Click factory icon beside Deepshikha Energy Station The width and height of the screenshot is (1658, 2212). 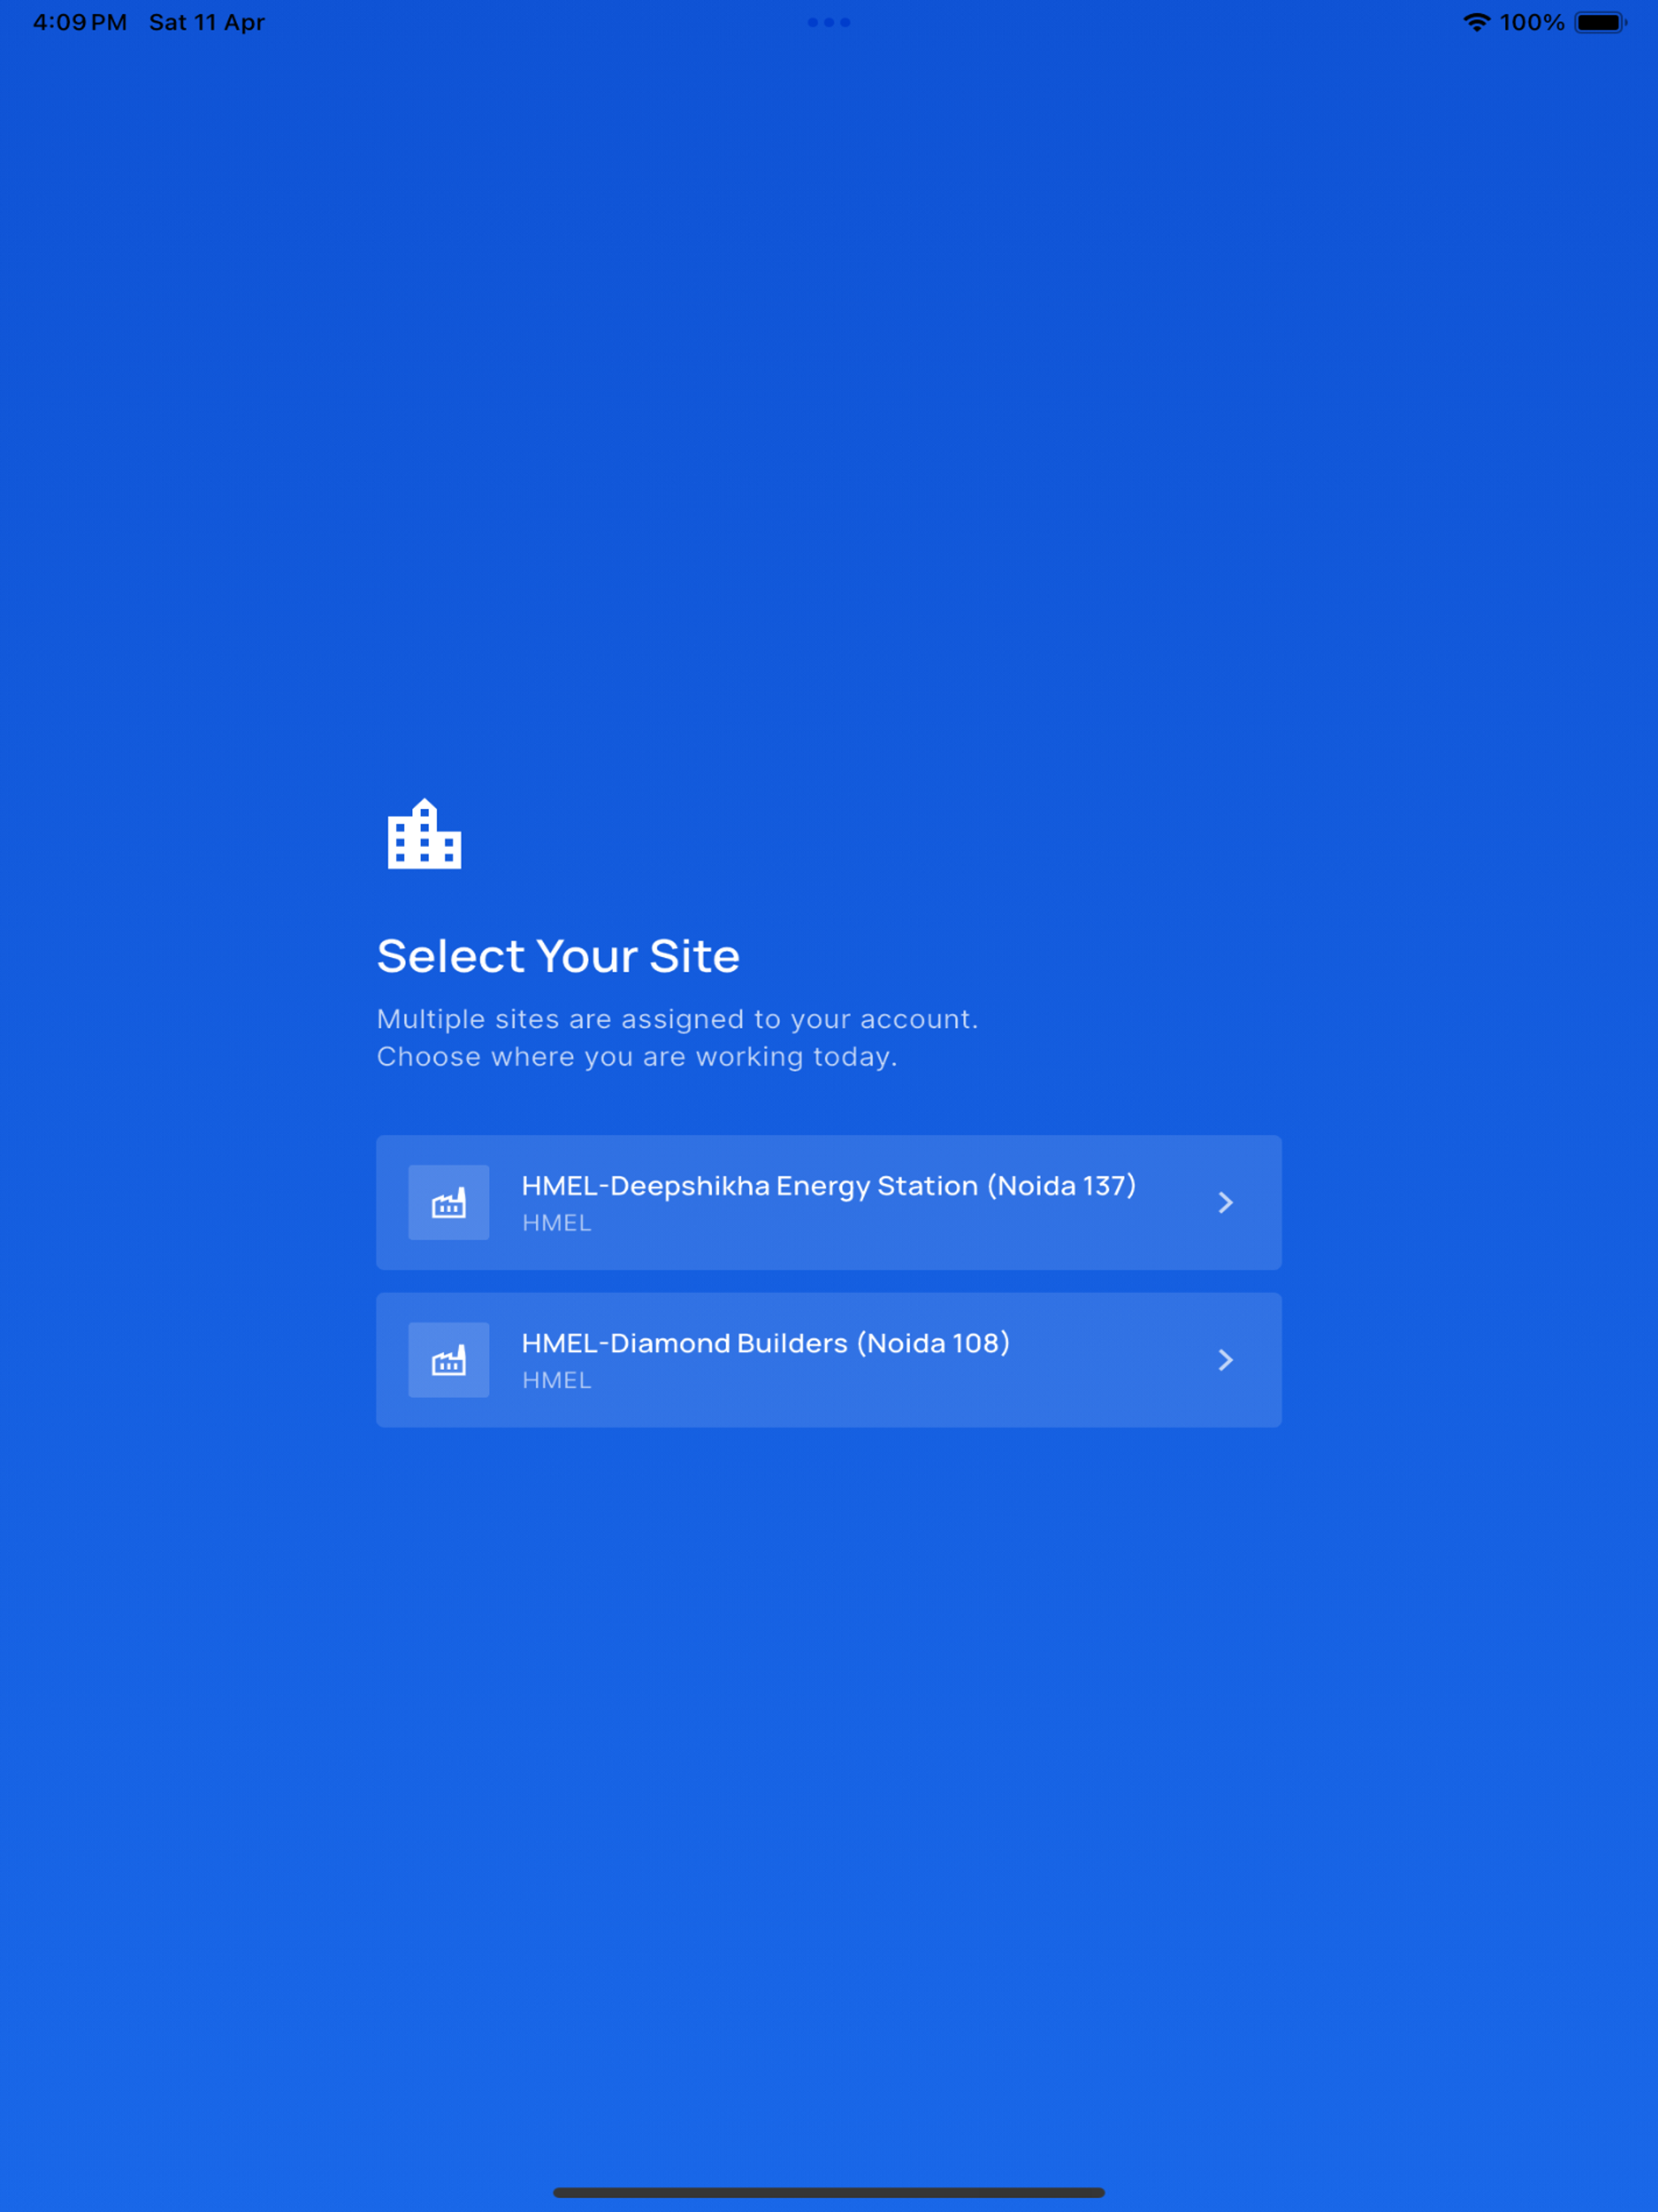click(x=449, y=1202)
